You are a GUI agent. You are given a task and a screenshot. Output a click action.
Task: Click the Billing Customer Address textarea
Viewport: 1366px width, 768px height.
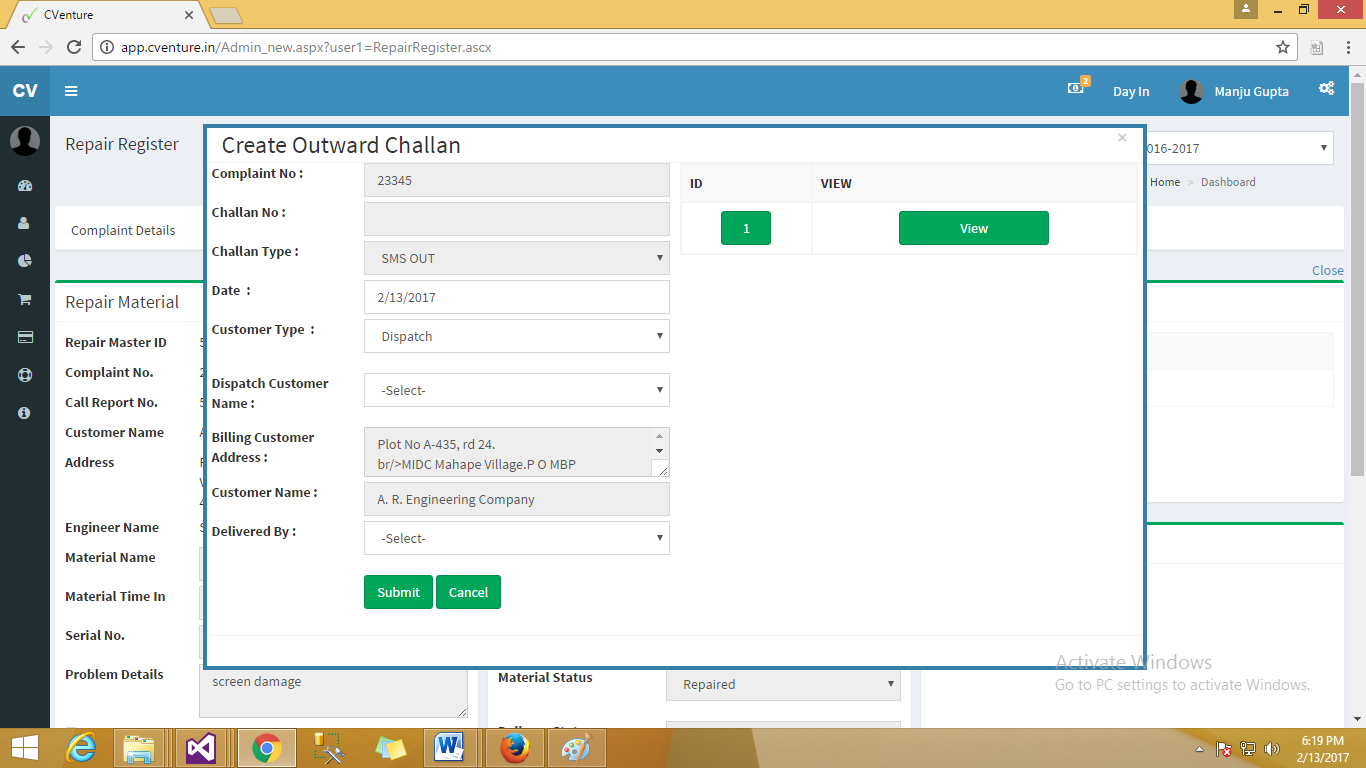tap(517, 452)
